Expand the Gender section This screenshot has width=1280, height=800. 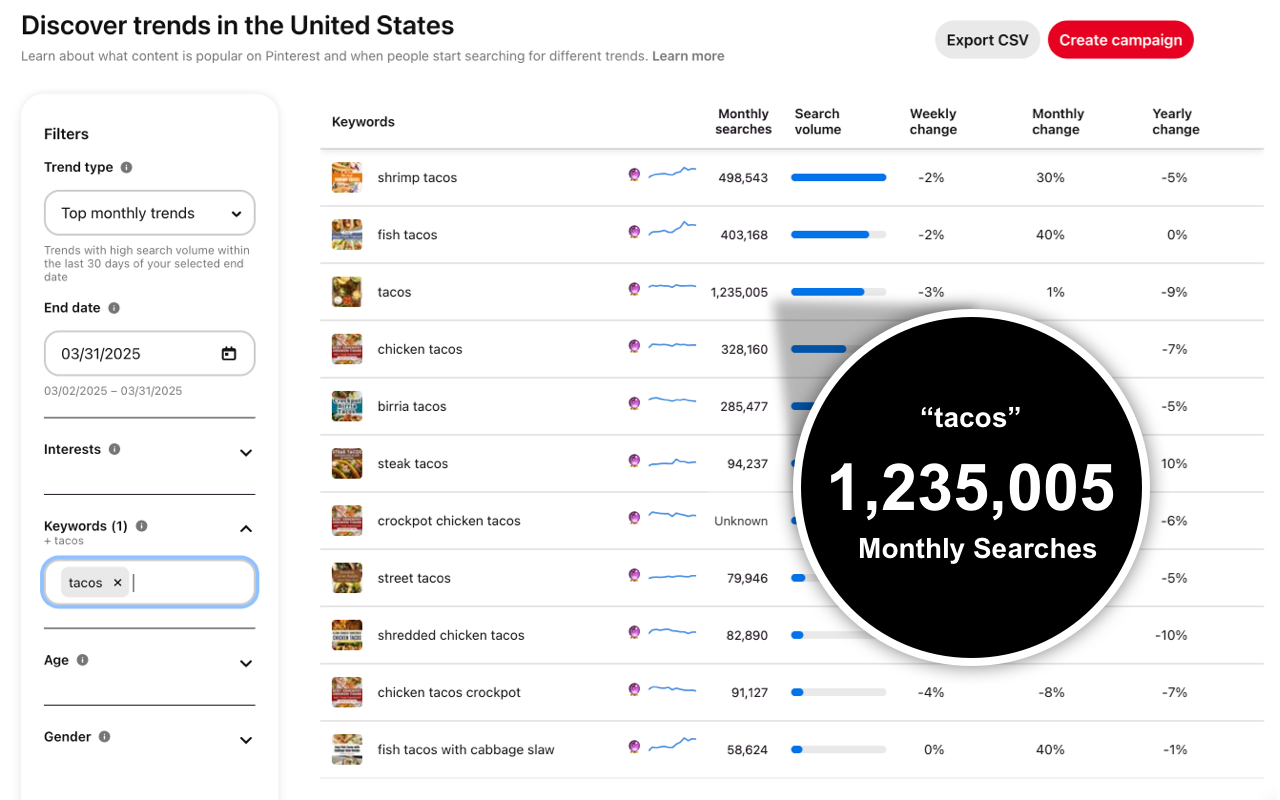tap(245, 740)
